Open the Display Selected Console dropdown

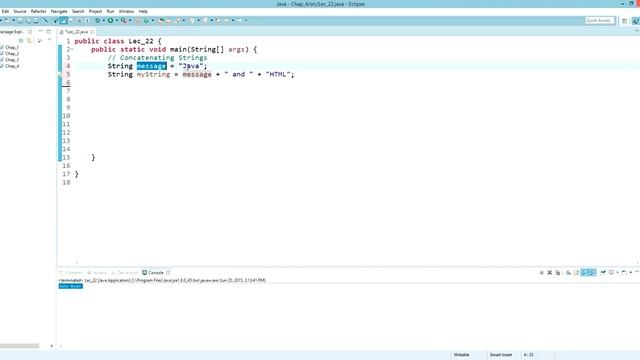click(618, 273)
